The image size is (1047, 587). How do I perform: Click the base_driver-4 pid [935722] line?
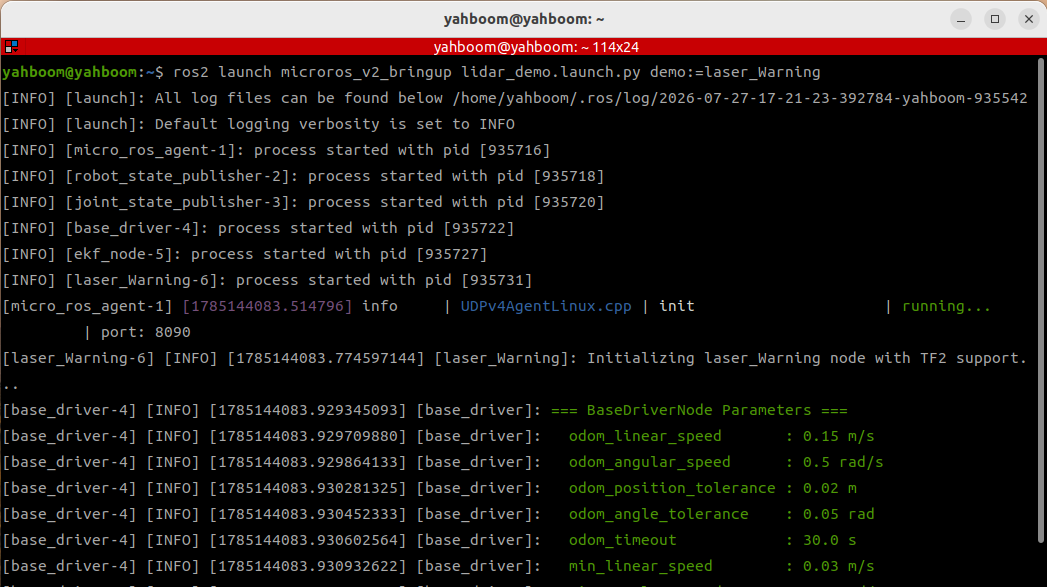(258, 228)
